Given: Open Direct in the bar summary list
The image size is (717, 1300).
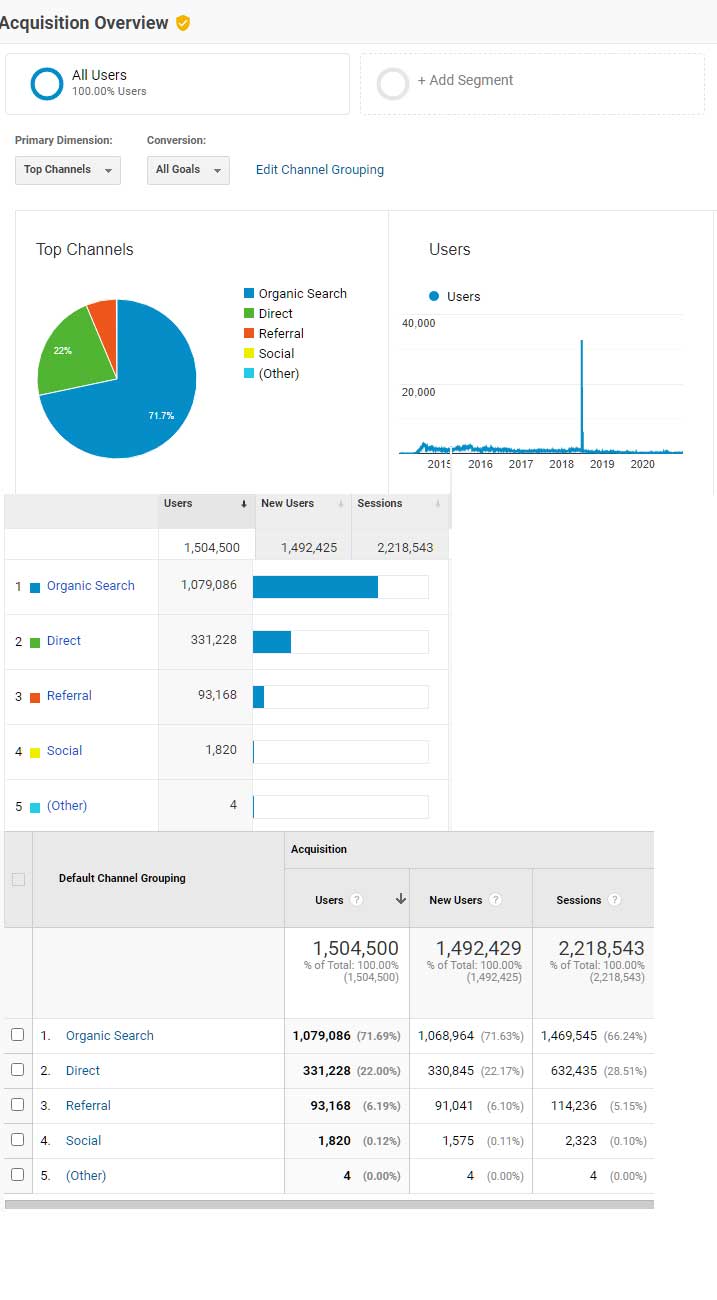Looking at the screenshot, I should pyautogui.click(x=64, y=641).
